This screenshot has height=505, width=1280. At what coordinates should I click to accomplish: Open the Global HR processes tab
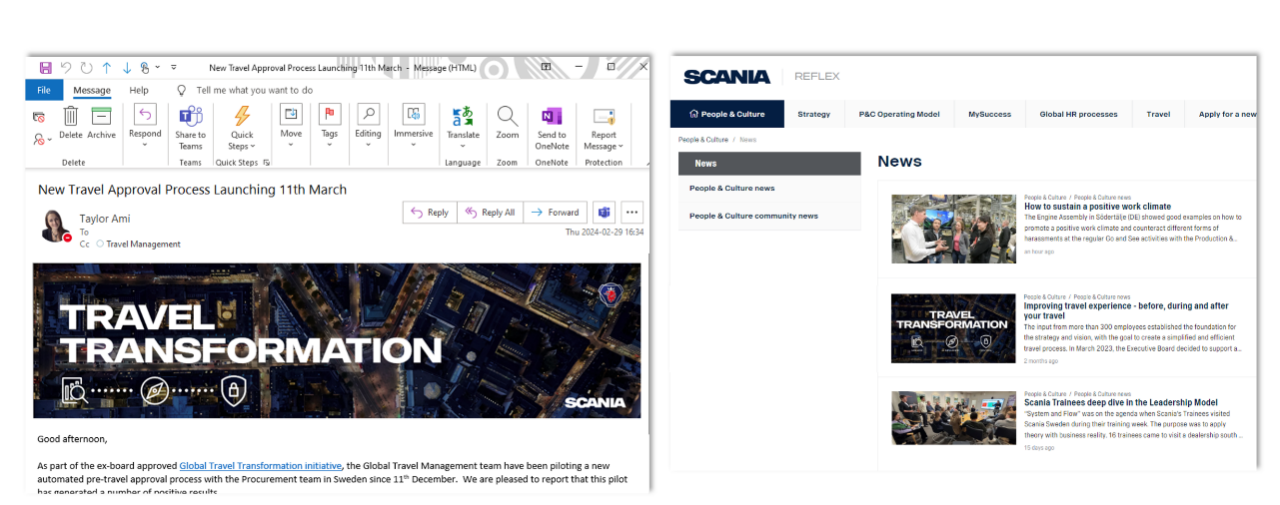[1078, 114]
